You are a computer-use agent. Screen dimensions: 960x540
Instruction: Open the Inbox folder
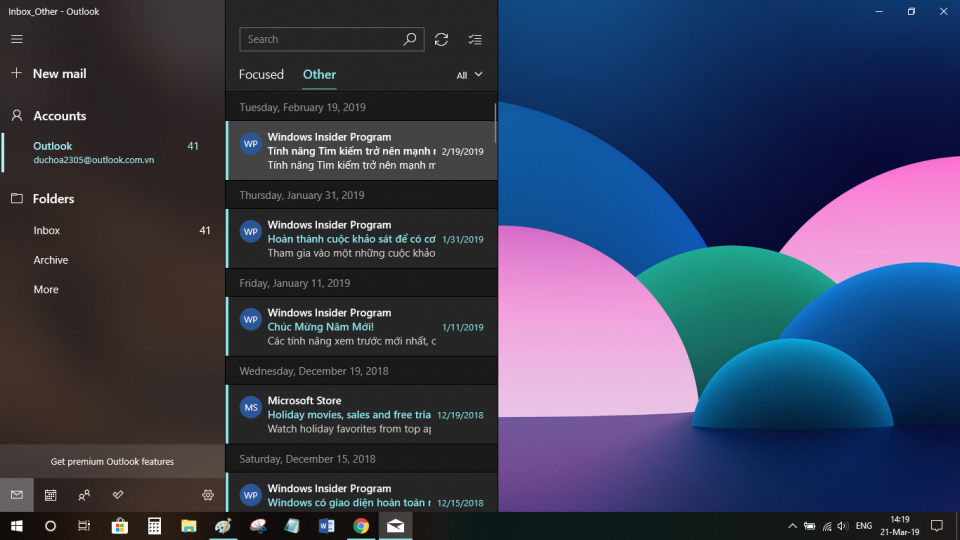click(x=113, y=230)
